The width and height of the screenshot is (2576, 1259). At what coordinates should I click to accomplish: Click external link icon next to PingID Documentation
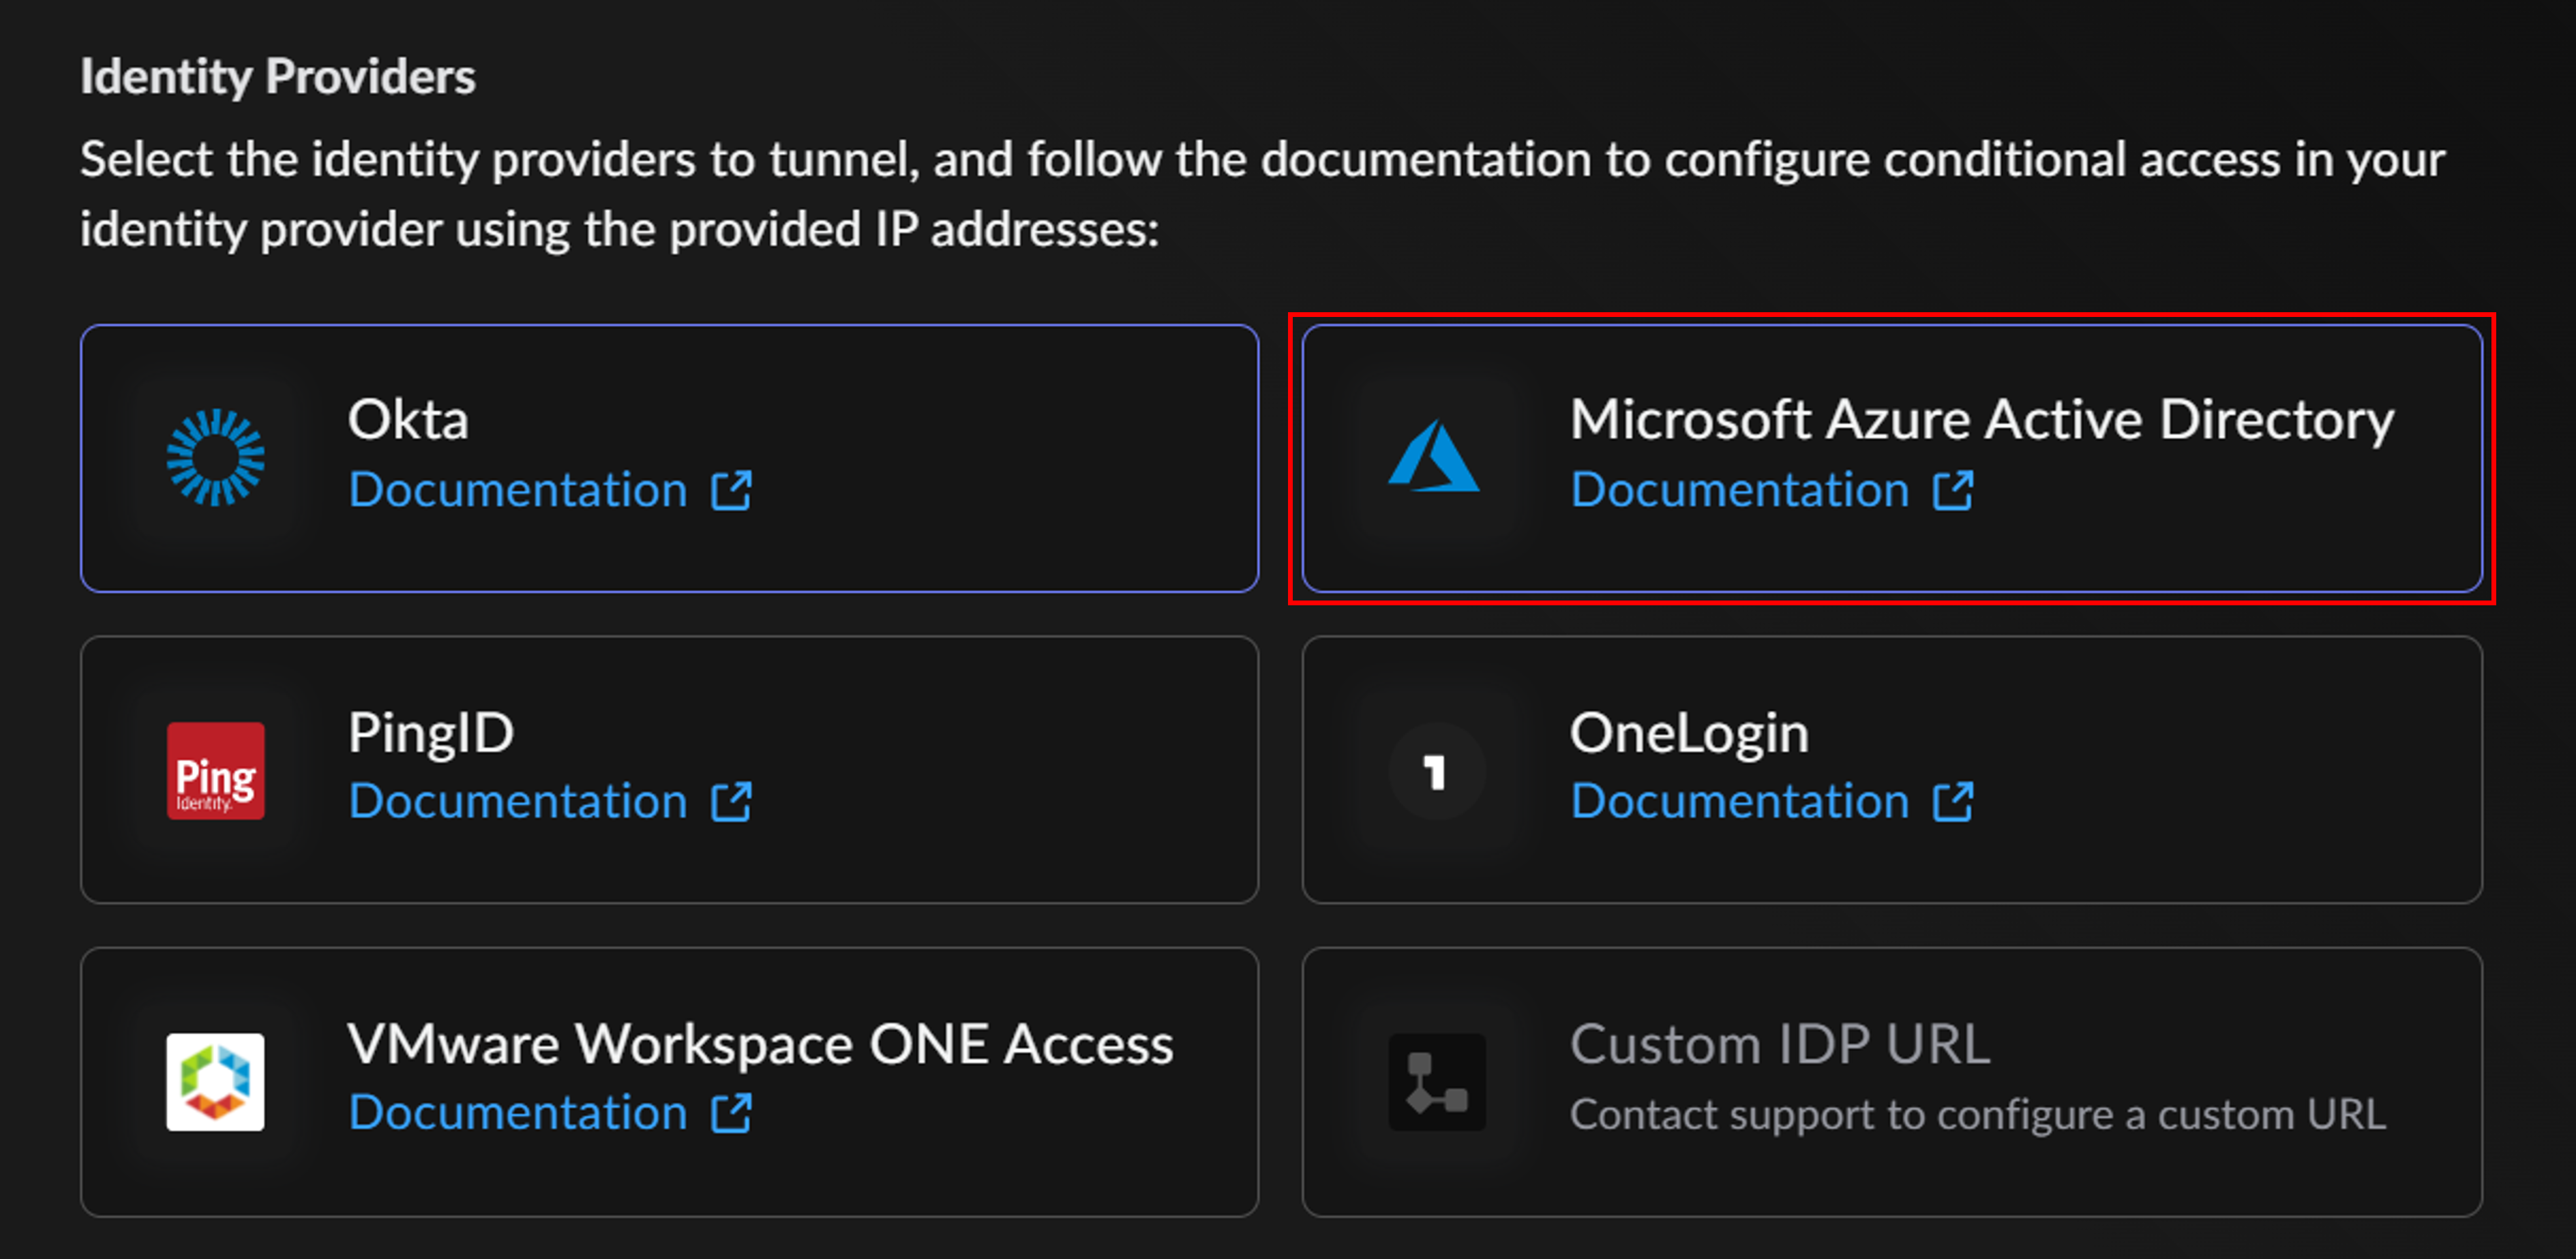click(x=731, y=802)
